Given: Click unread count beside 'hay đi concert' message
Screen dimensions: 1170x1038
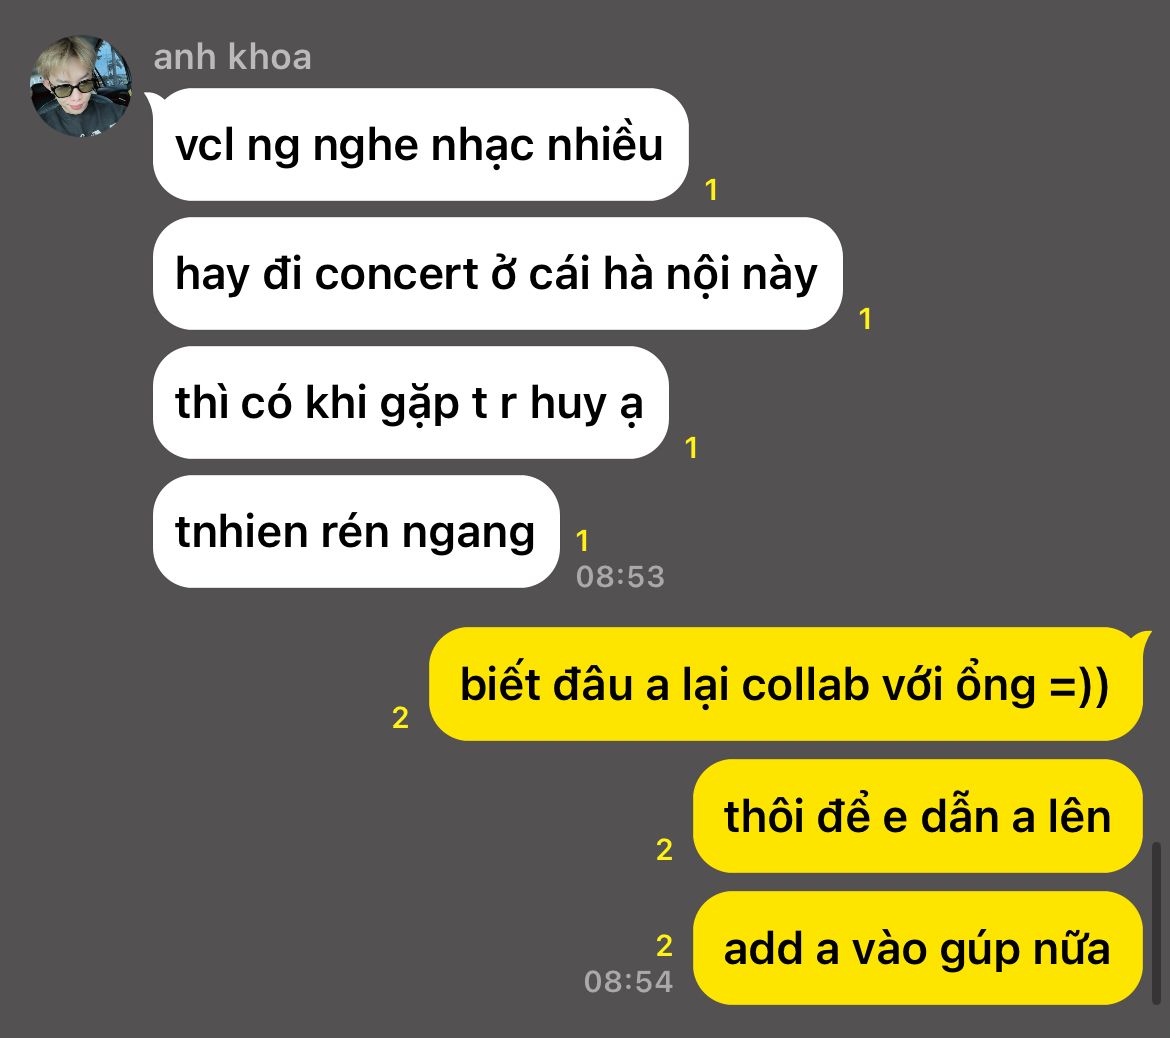Looking at the screenshot, I should (865, 319).
